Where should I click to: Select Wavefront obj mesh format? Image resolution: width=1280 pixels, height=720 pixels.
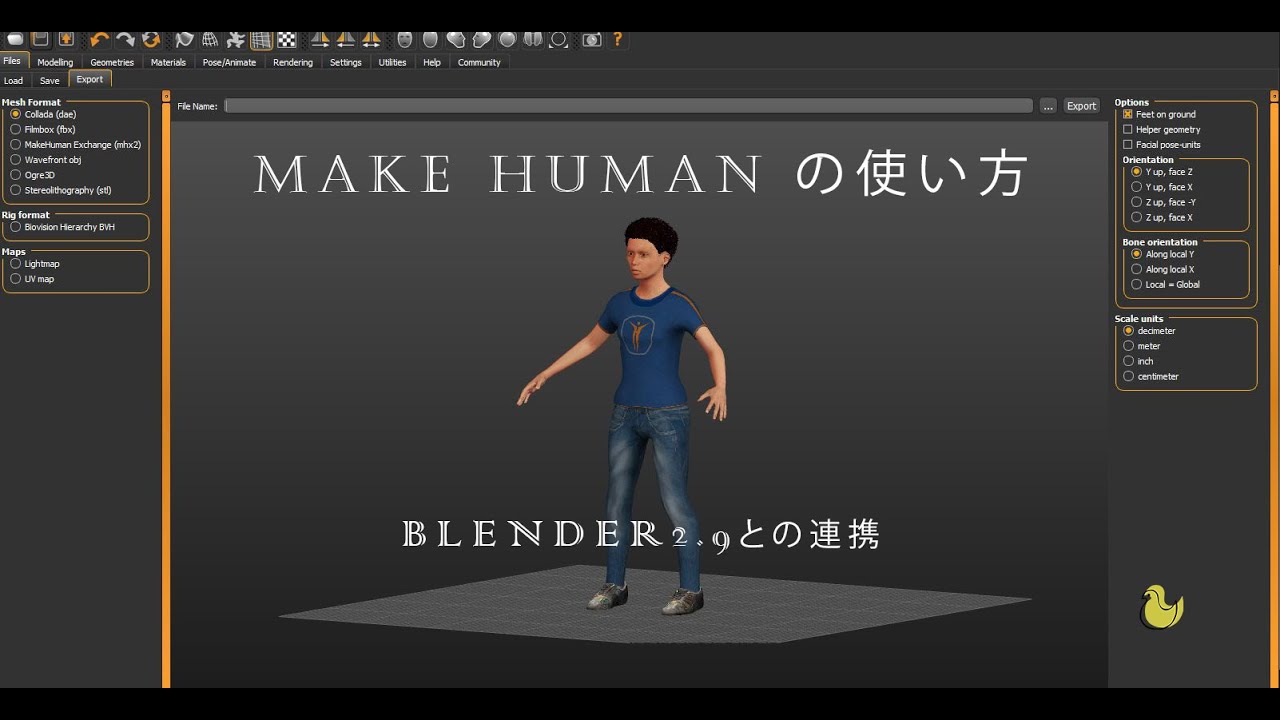pos(46,159)
